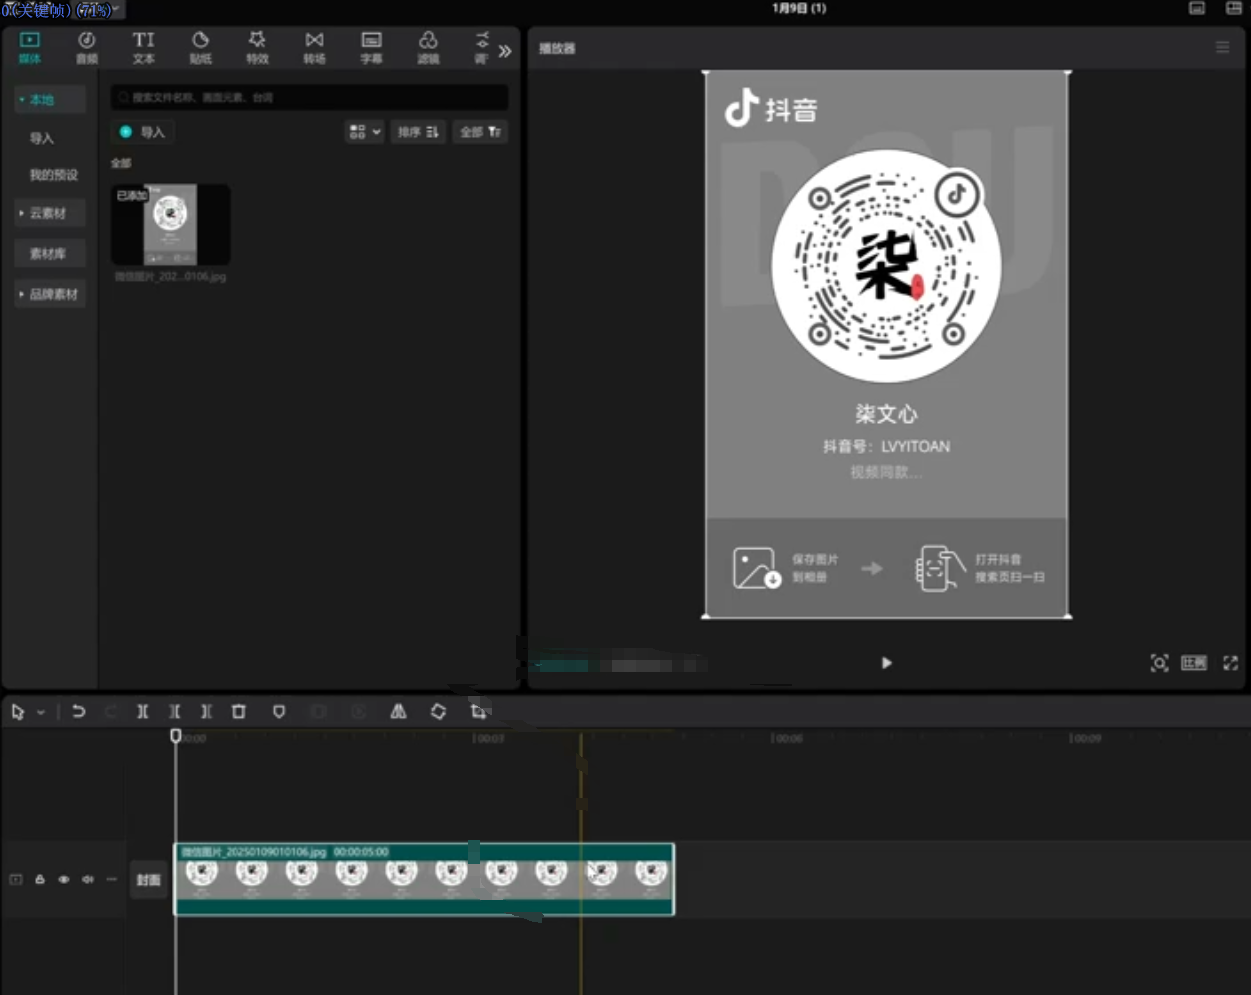Click the 导入 import button
Image resolution: width=1251 pixels, height=995 pixels.
point(142,132)
